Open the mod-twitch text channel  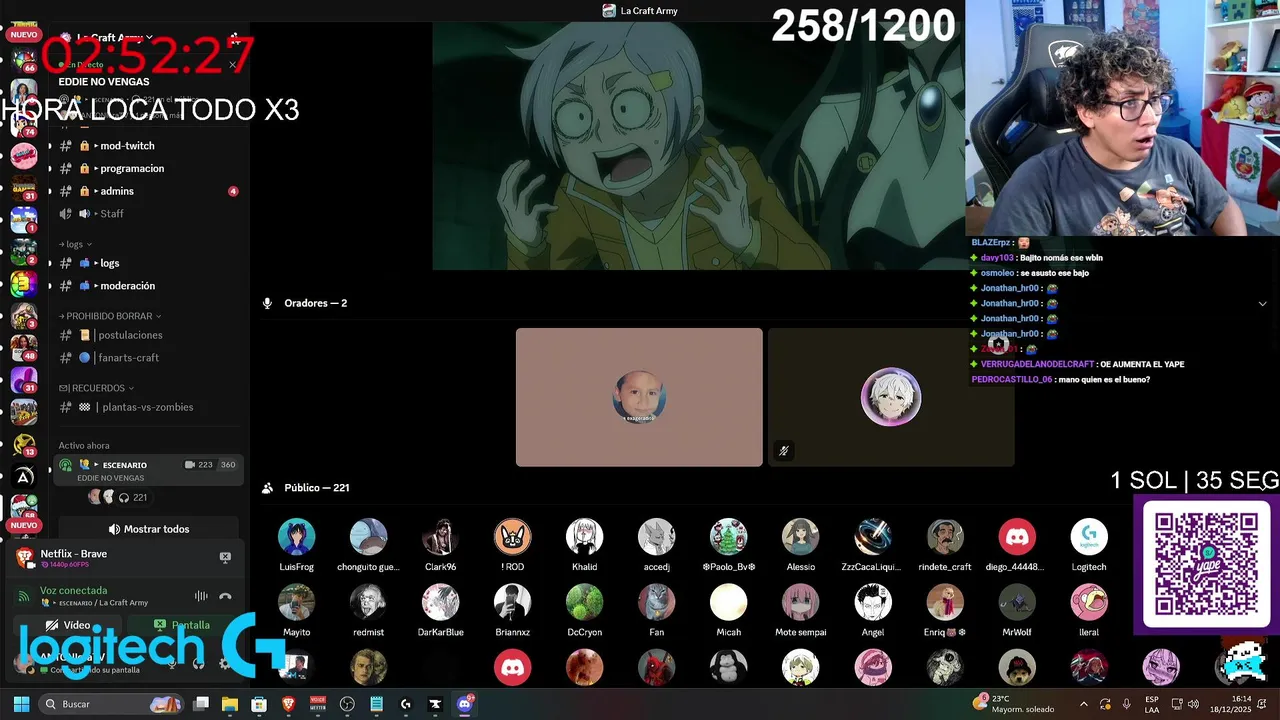tap(146, 146)
